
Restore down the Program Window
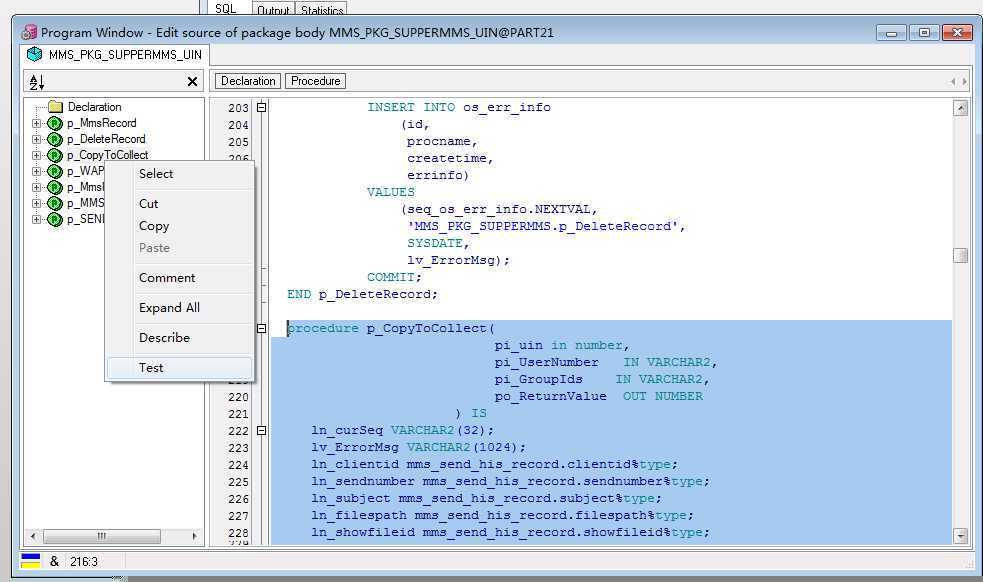tap(924, 33)
